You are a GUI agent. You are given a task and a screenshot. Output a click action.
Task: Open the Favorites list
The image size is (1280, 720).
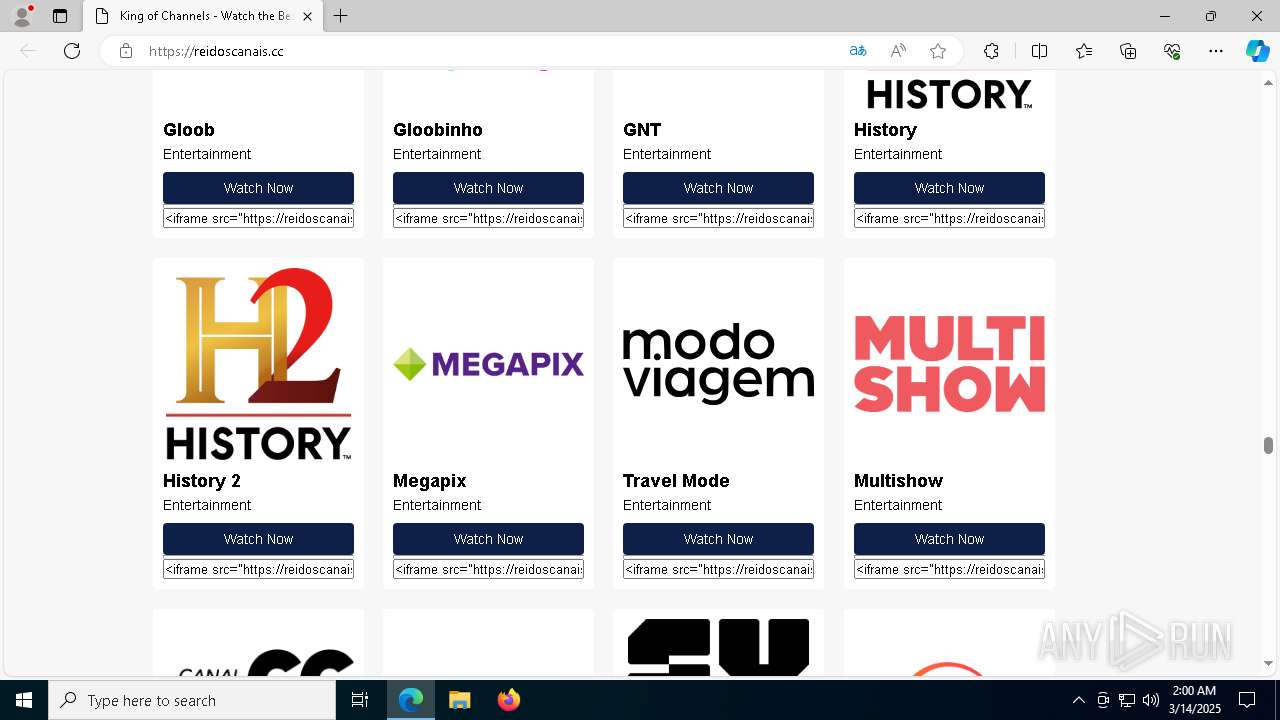(1084, 51)
